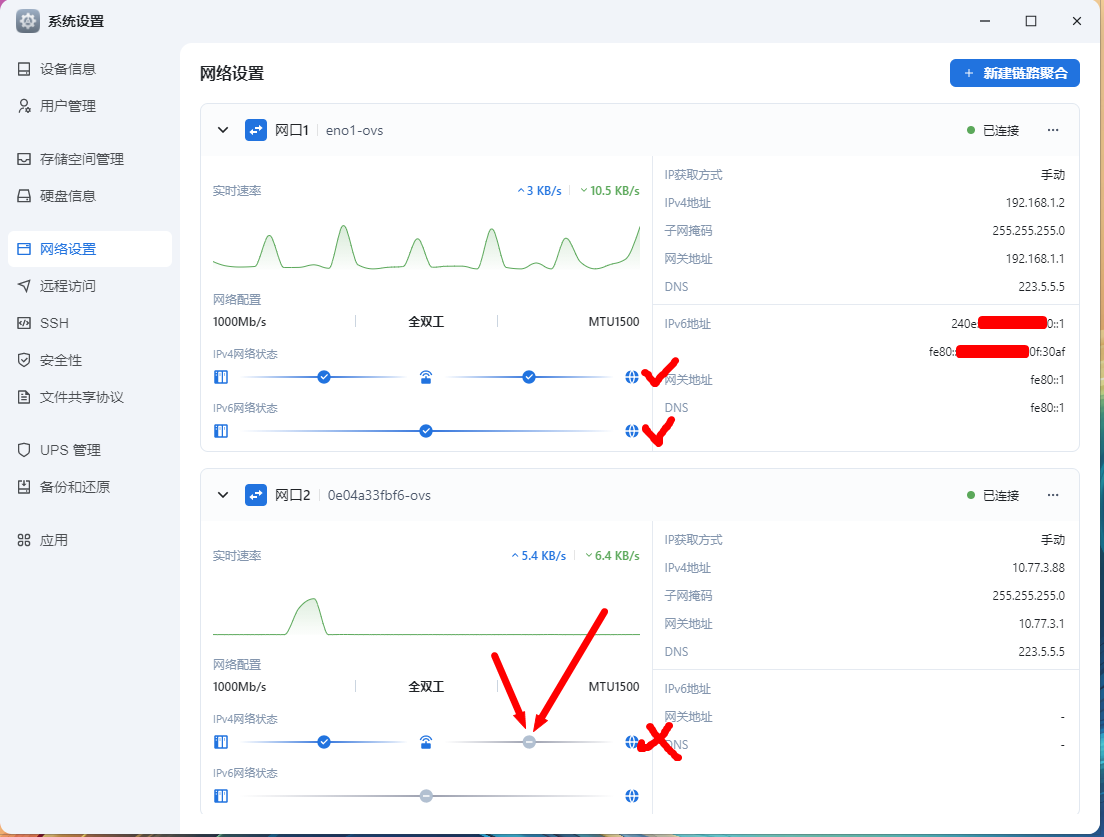
Task: Open UPS 管理 sidebar item
Action: 89,450
